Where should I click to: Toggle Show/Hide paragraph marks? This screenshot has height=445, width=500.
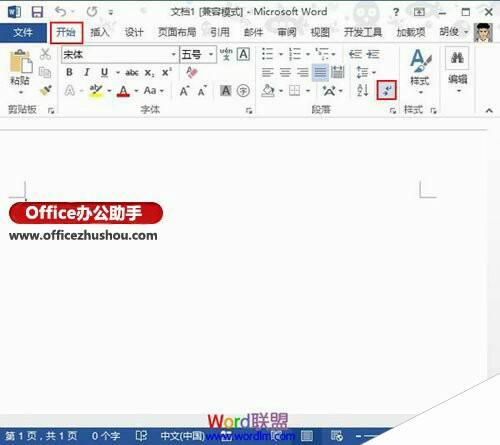pyautogui.click(x=387, y=90)
